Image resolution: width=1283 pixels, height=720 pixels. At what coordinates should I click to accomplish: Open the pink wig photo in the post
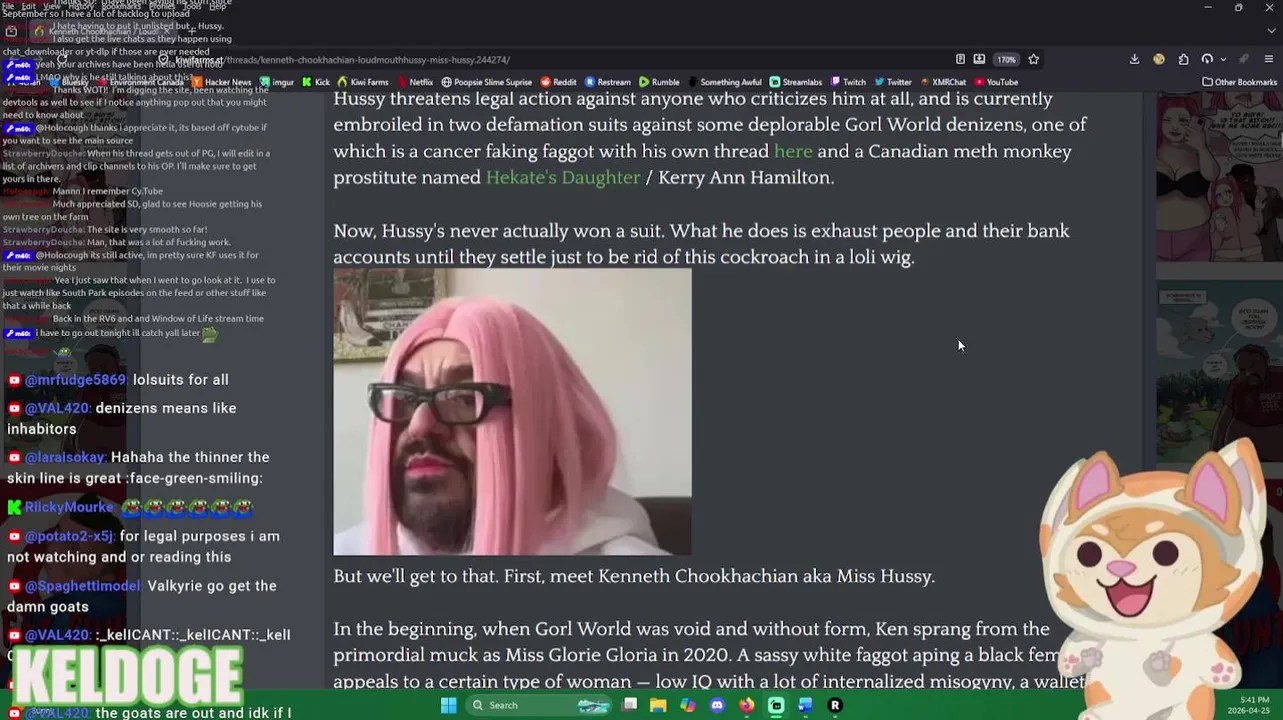pyautogui.click(x=512, y=412)
